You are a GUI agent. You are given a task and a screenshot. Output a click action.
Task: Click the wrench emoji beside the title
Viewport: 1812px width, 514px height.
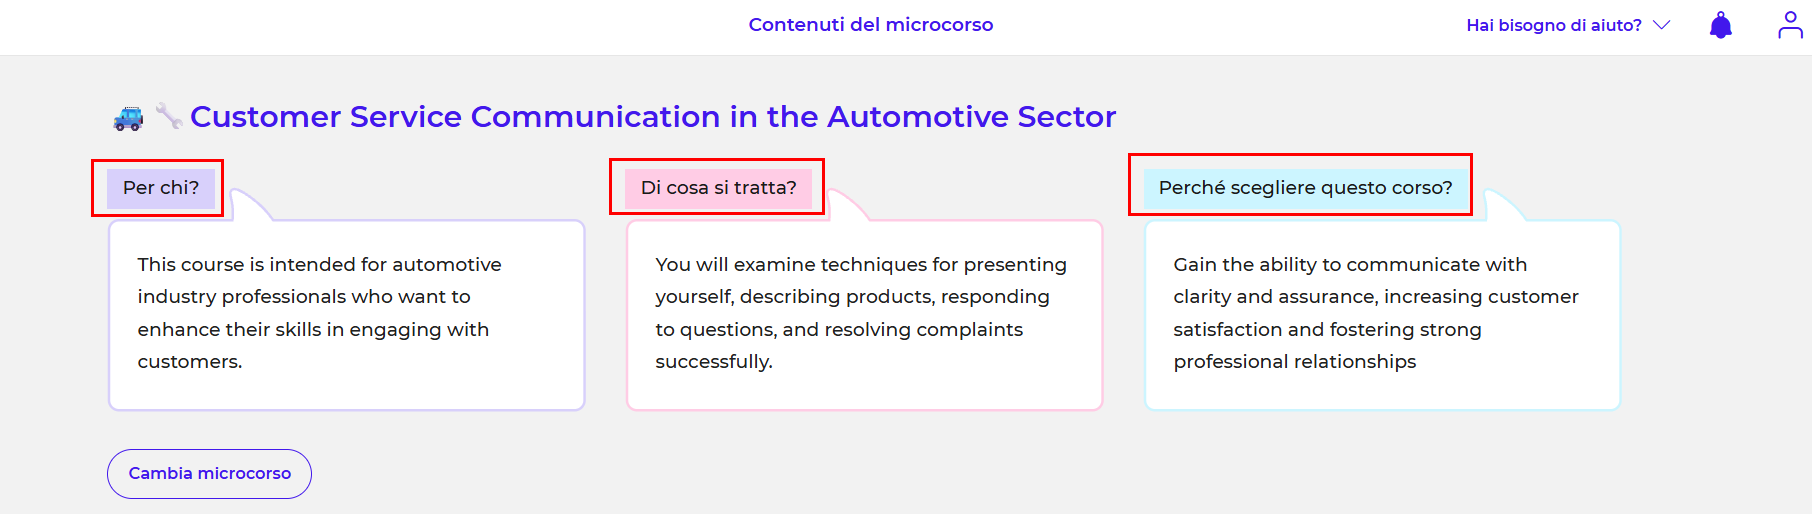(168, 117)
